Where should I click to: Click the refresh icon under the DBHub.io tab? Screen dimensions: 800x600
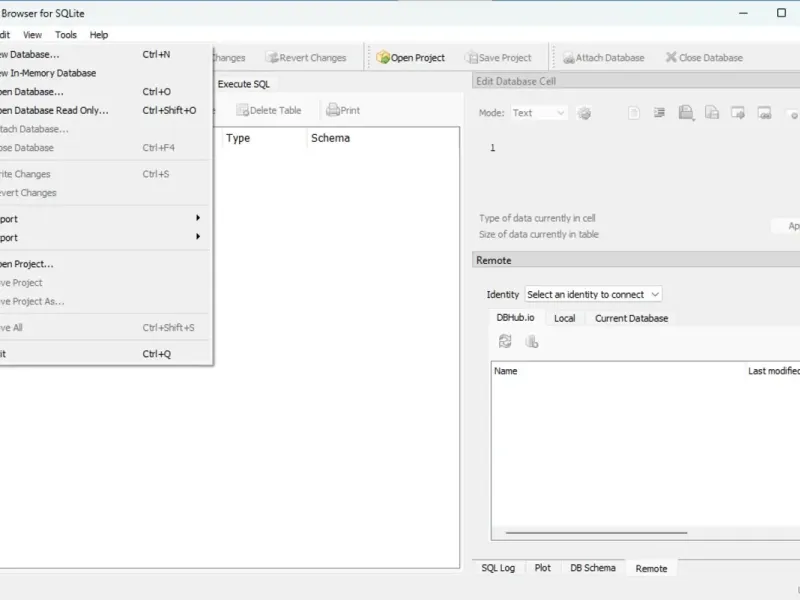(505, 341)
